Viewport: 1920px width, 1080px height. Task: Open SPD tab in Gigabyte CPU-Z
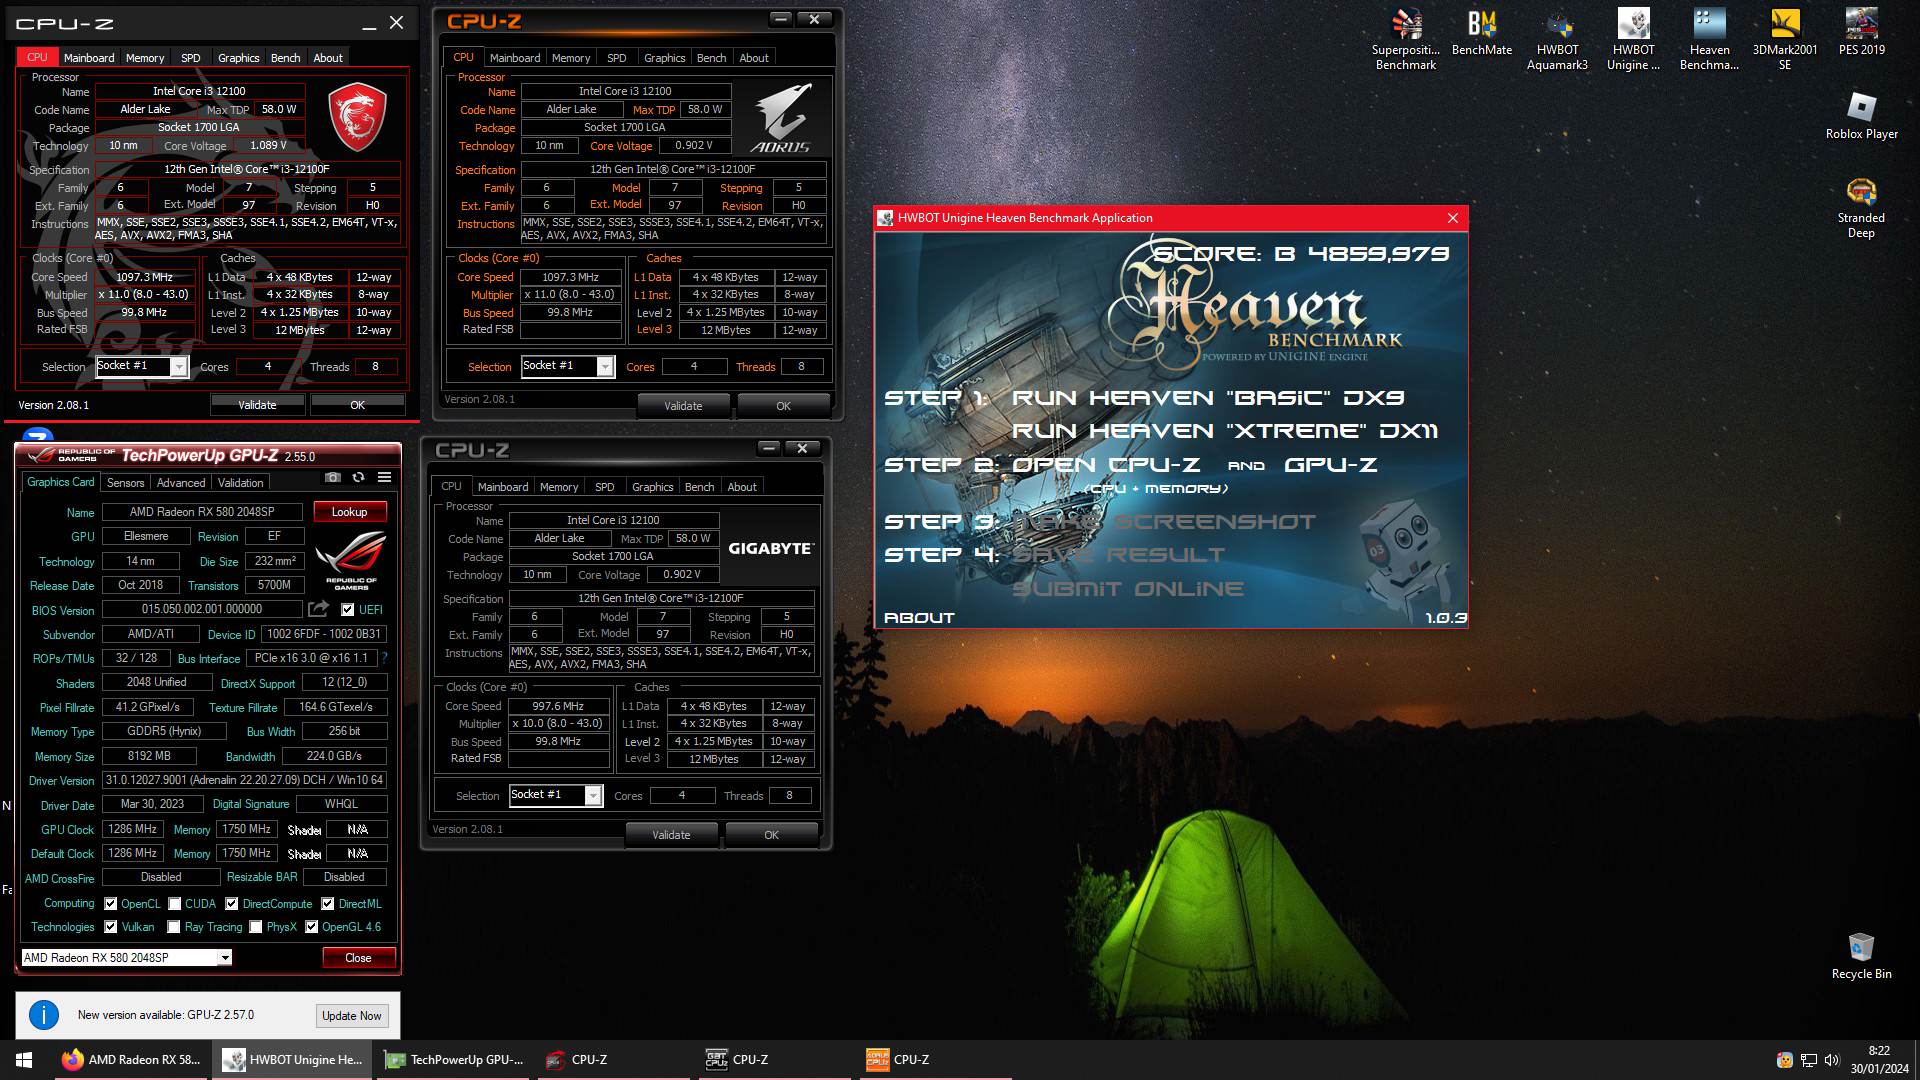click(x=605, y=487)
